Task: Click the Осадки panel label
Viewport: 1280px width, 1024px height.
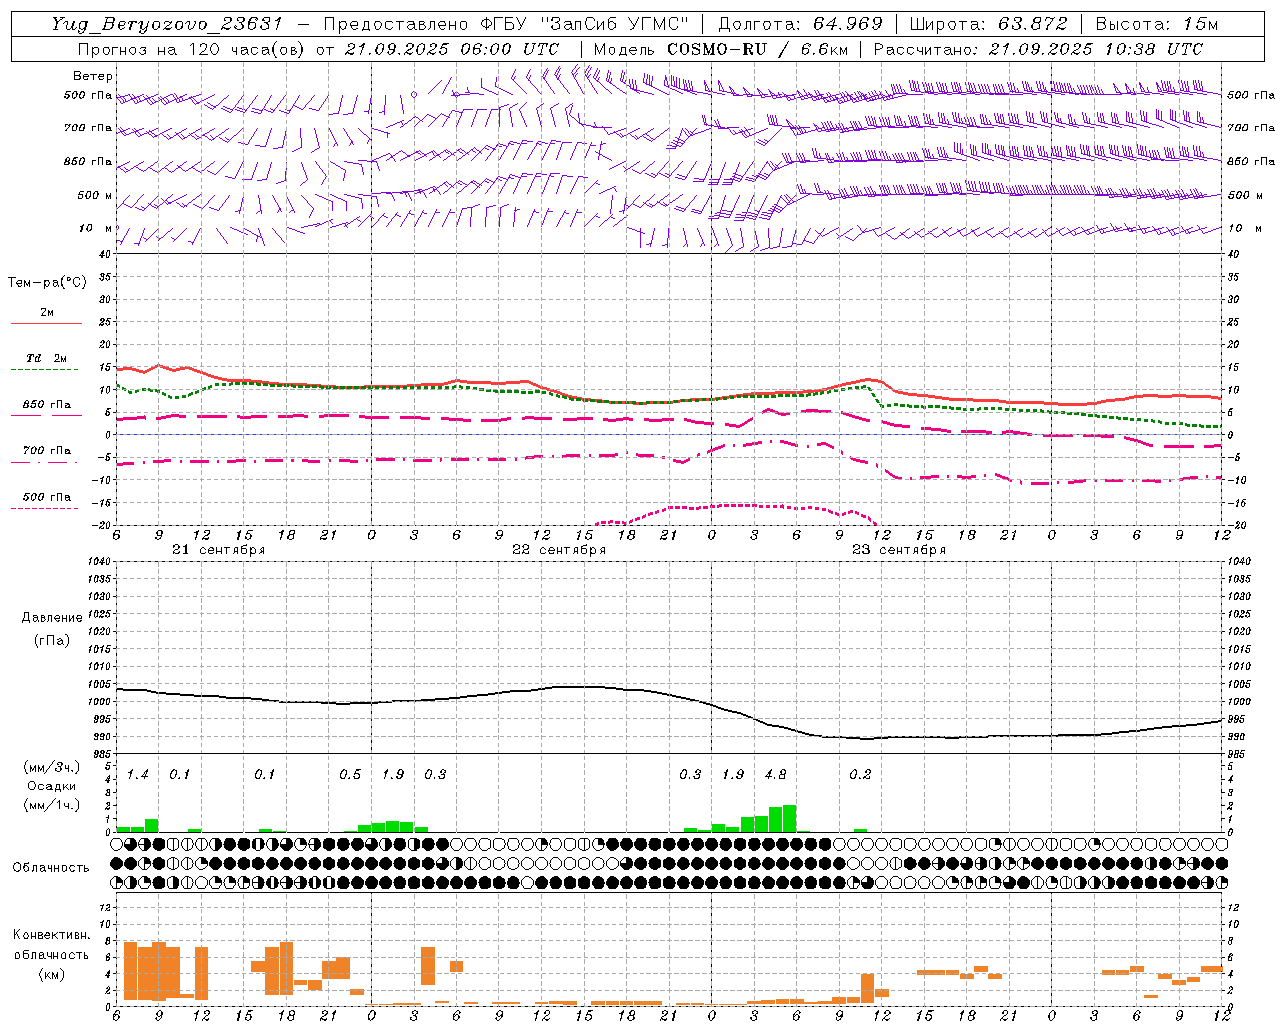Action: 51,786
